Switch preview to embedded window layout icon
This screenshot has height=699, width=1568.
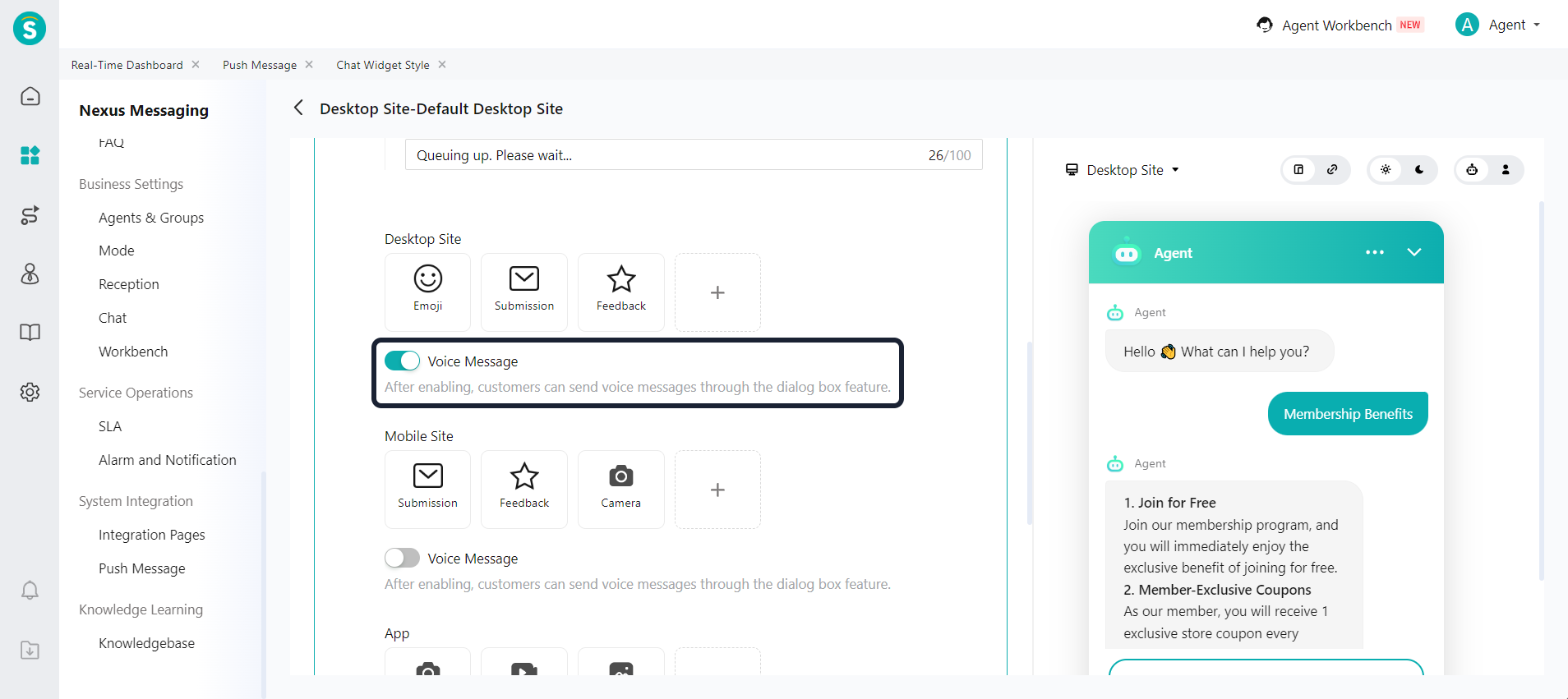click(x=1299, y=170)
